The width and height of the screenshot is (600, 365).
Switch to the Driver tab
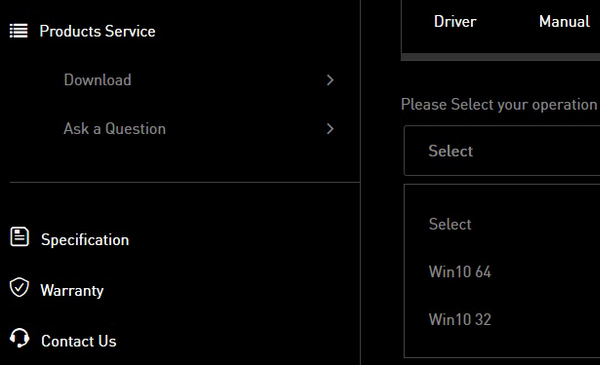click(455, 21)
